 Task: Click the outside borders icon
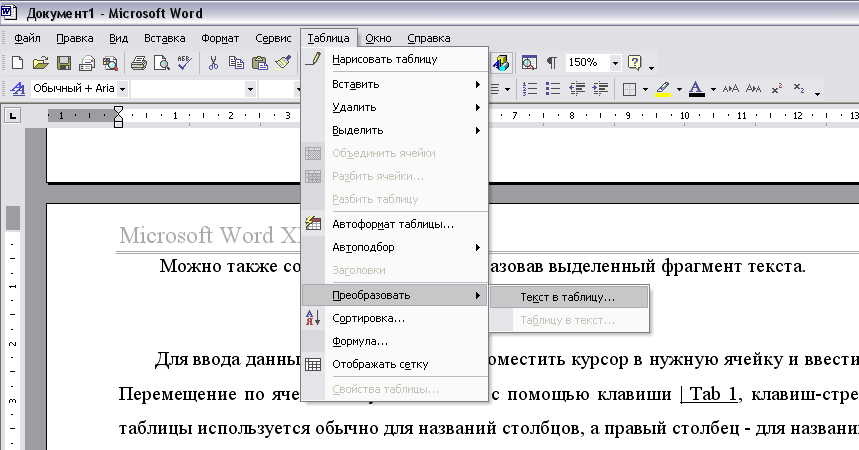pos(629,88)
